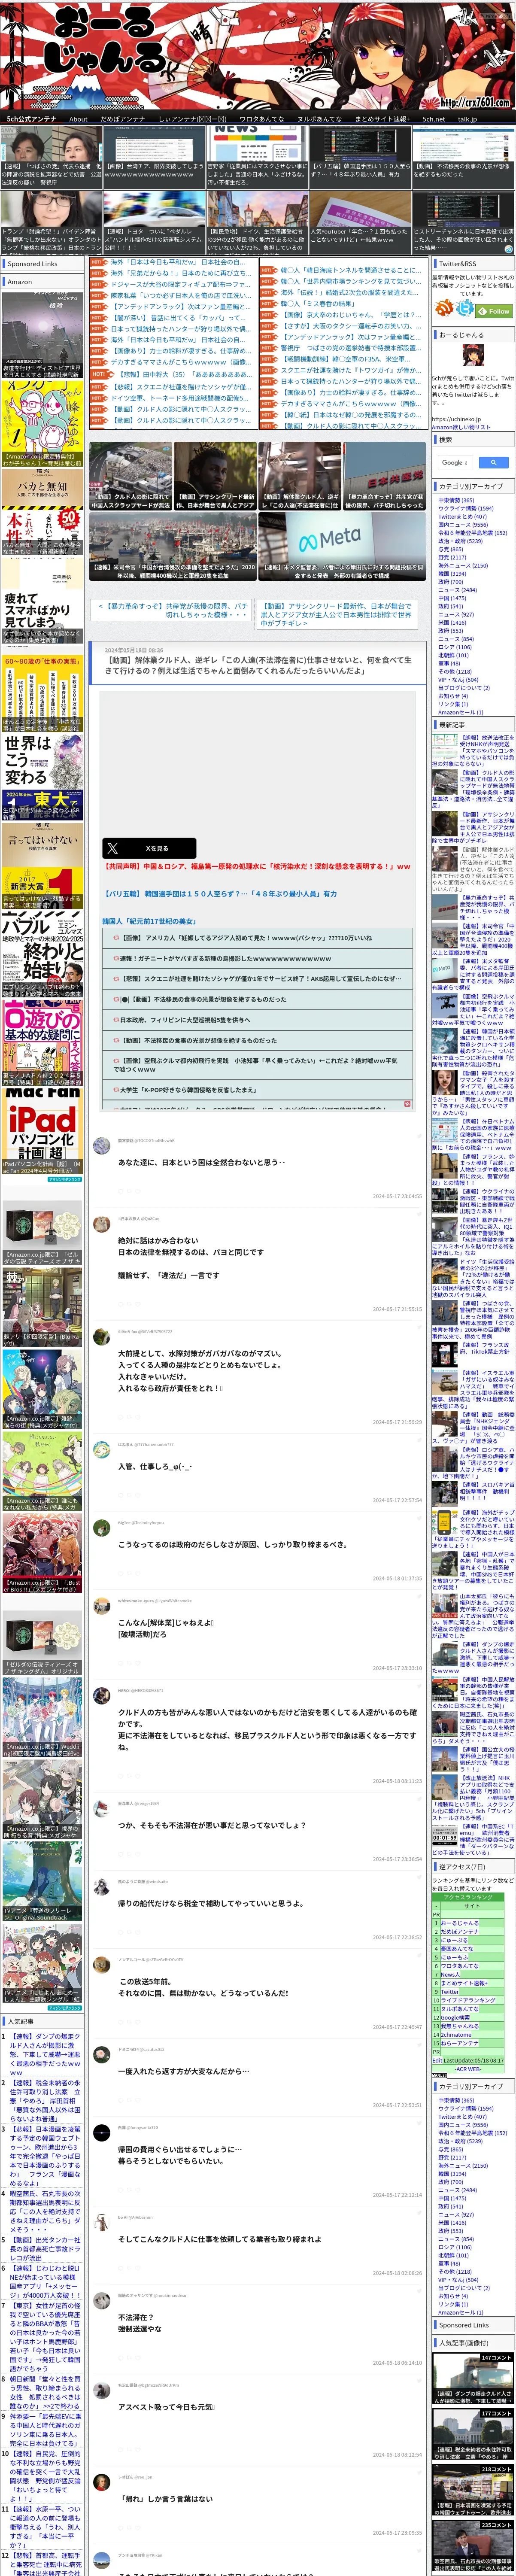Open popular article thumbnail with 235コメント badge

[x=472, y=2546]
